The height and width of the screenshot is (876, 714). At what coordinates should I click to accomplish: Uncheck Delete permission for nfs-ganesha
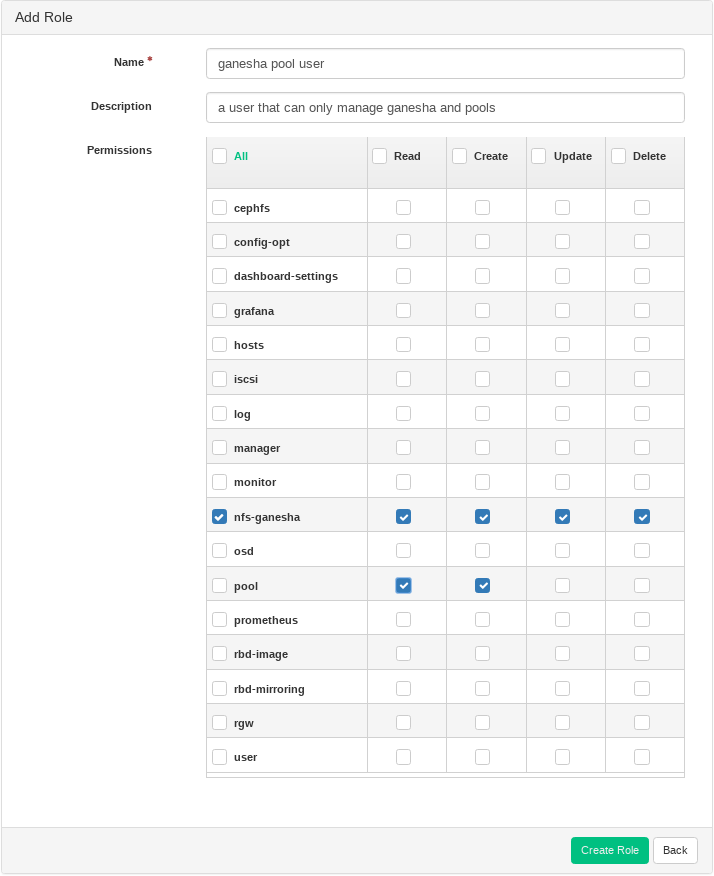point(642,517)
